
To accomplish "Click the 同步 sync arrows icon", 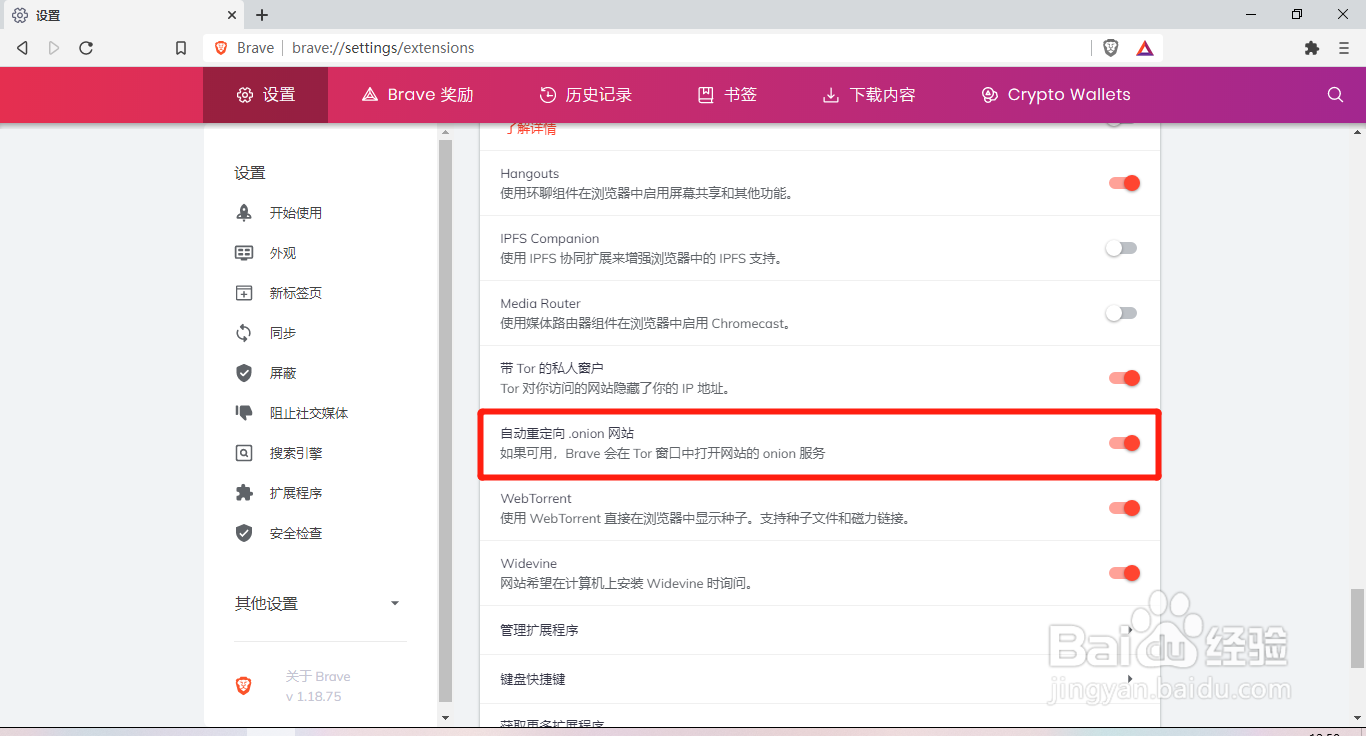I will tap(244, 333).
